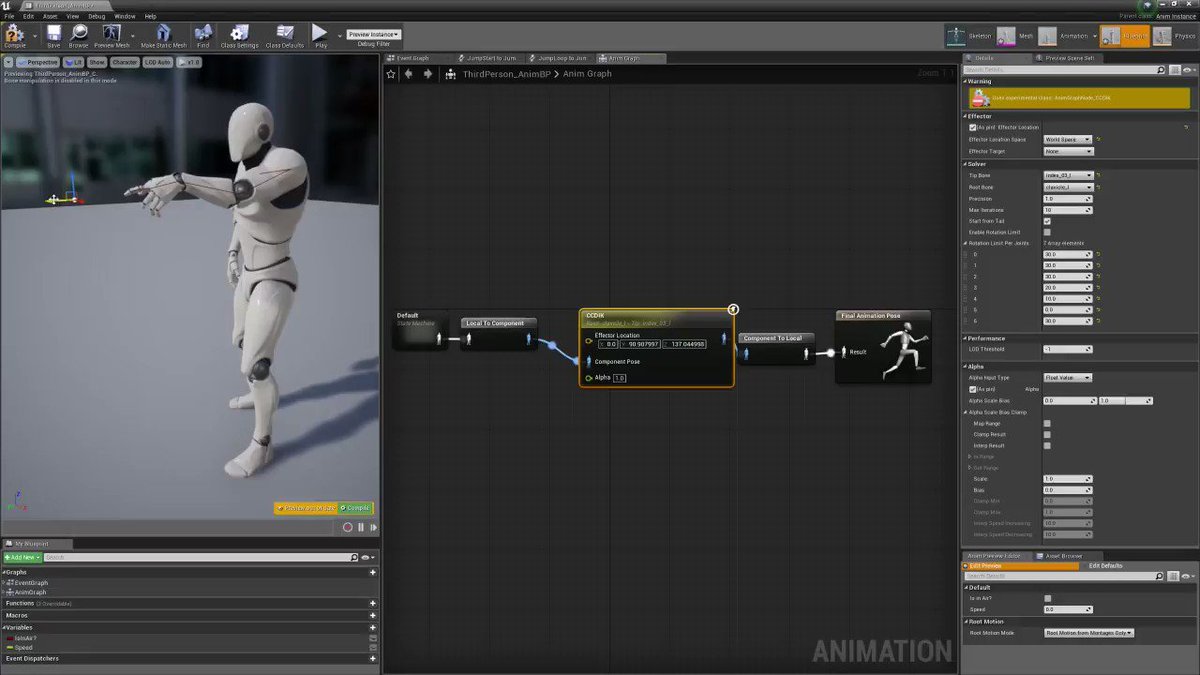Open Tip Bone dropdown
Viewport: 1200px width, 675px height.
[x=1068, y=175]
